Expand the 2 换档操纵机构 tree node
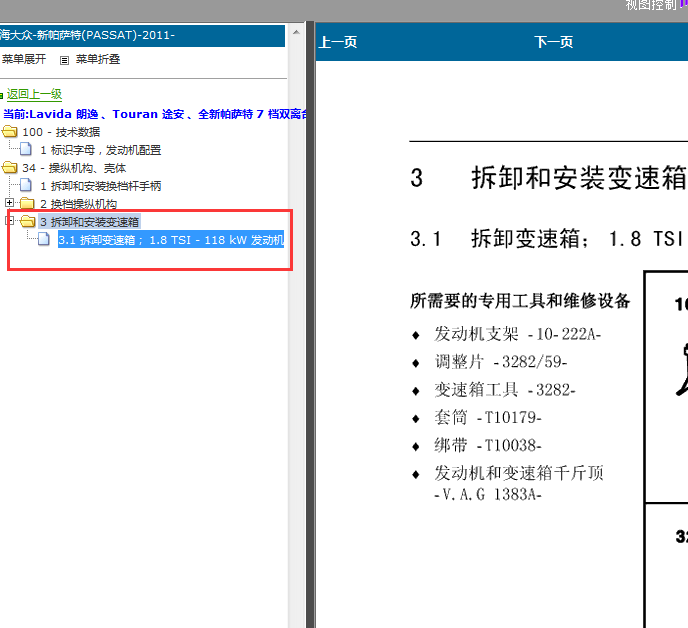The height and width of the screenshot is (628, 688). (x=9, y=202)
